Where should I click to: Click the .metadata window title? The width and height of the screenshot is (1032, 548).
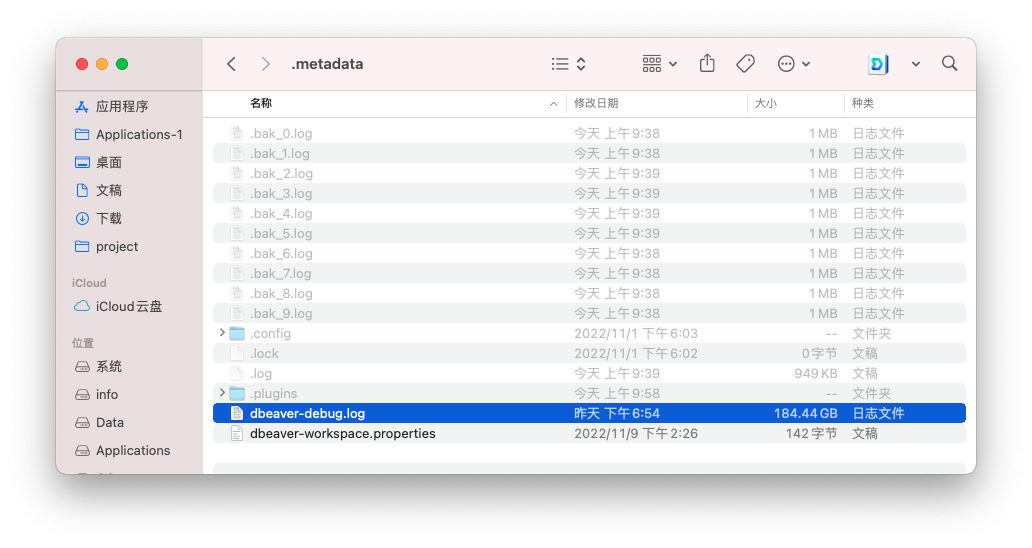click(327, 64)
